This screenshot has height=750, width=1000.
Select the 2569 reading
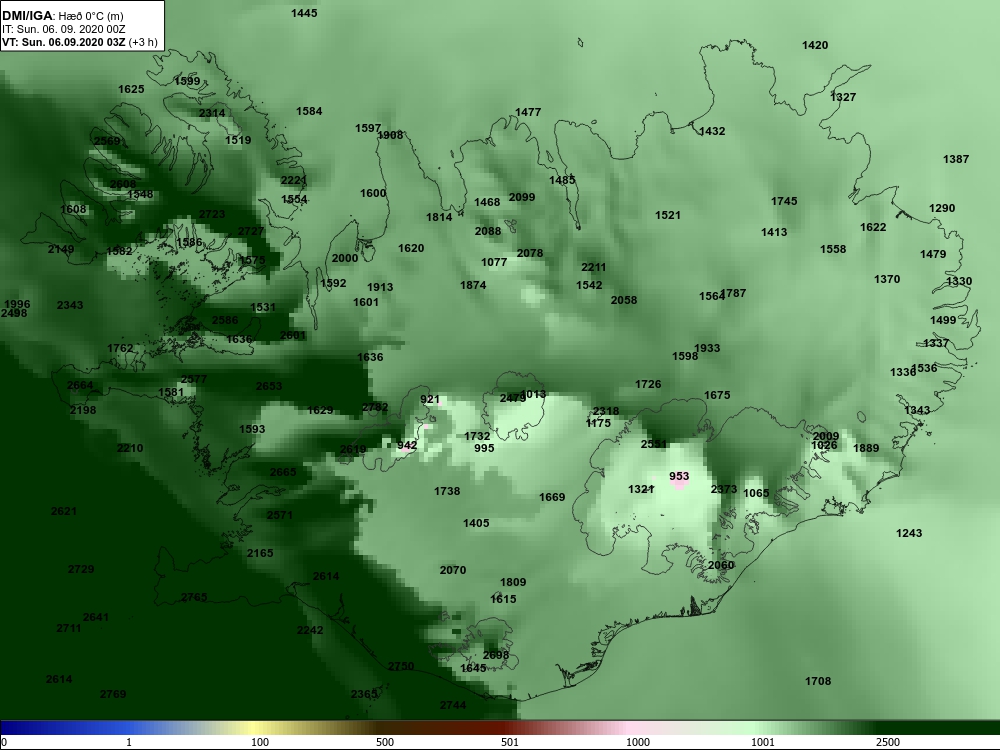tap(107, 142)
